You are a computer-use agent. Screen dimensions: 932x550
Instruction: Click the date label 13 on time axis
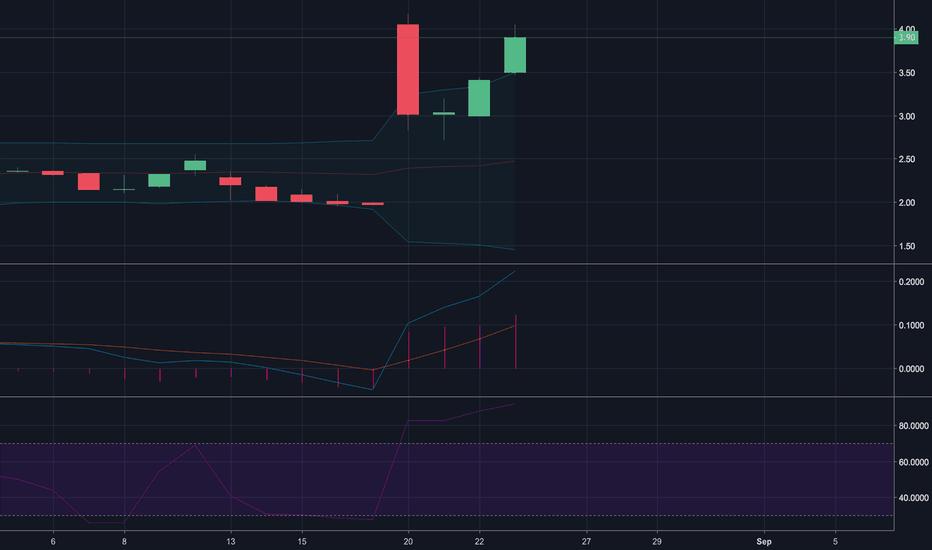point(231,541)
